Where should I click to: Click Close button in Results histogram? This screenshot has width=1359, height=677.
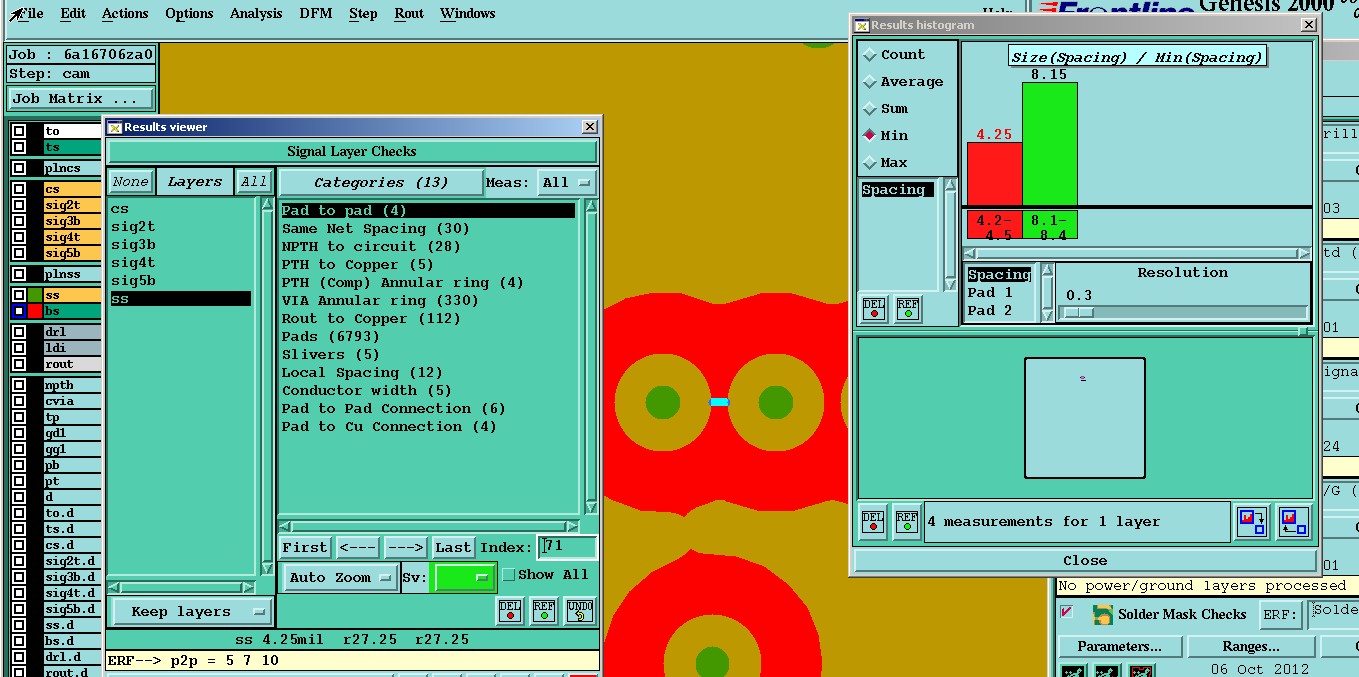pos(1085,561)
